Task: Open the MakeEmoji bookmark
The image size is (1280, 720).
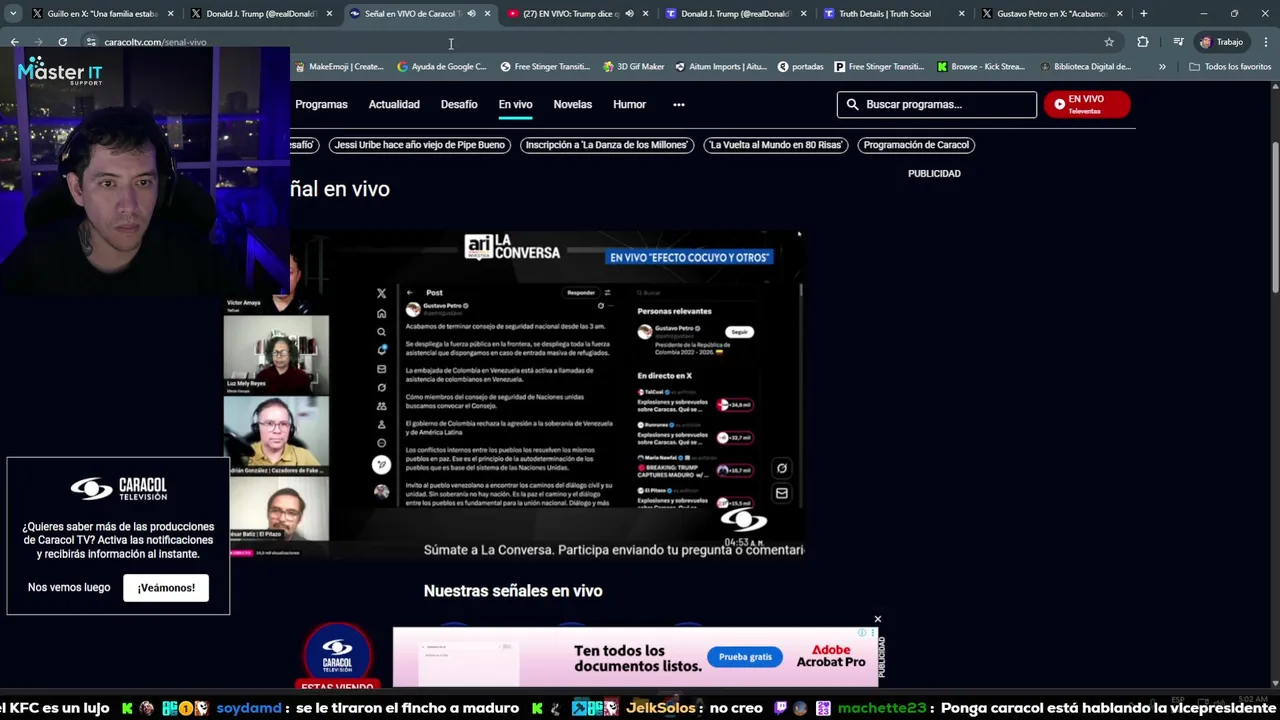Action: point(337,67)
